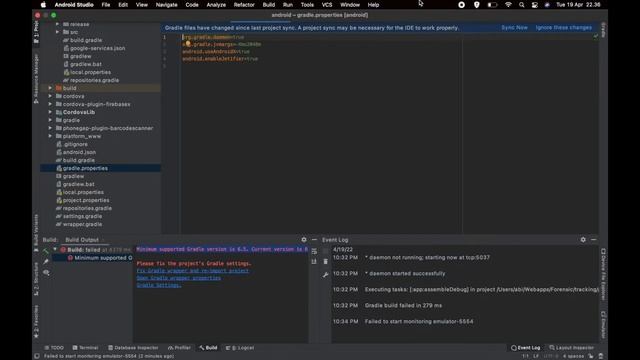Open Event Log wrench settings
The image size is (640, 360).
tap(325, 275)
